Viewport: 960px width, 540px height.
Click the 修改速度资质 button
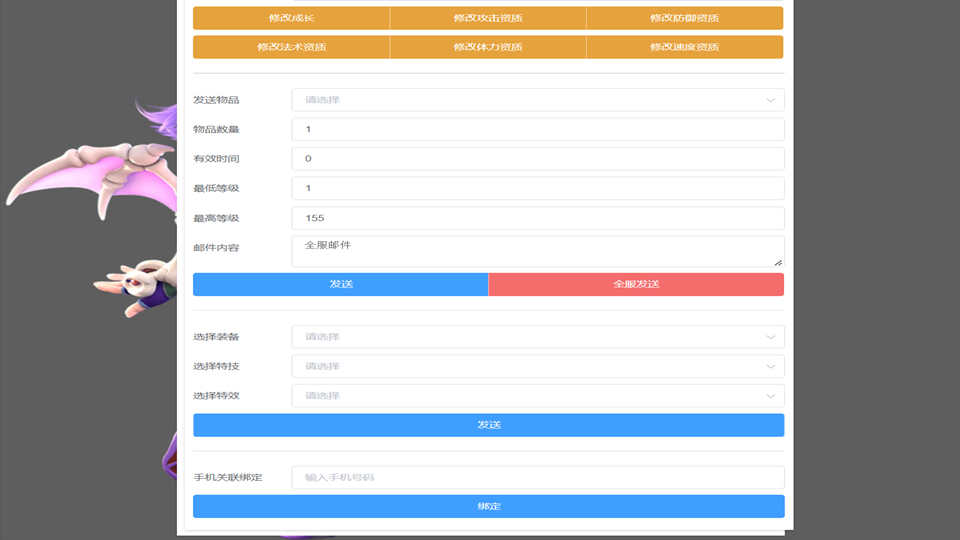(684, 47)
